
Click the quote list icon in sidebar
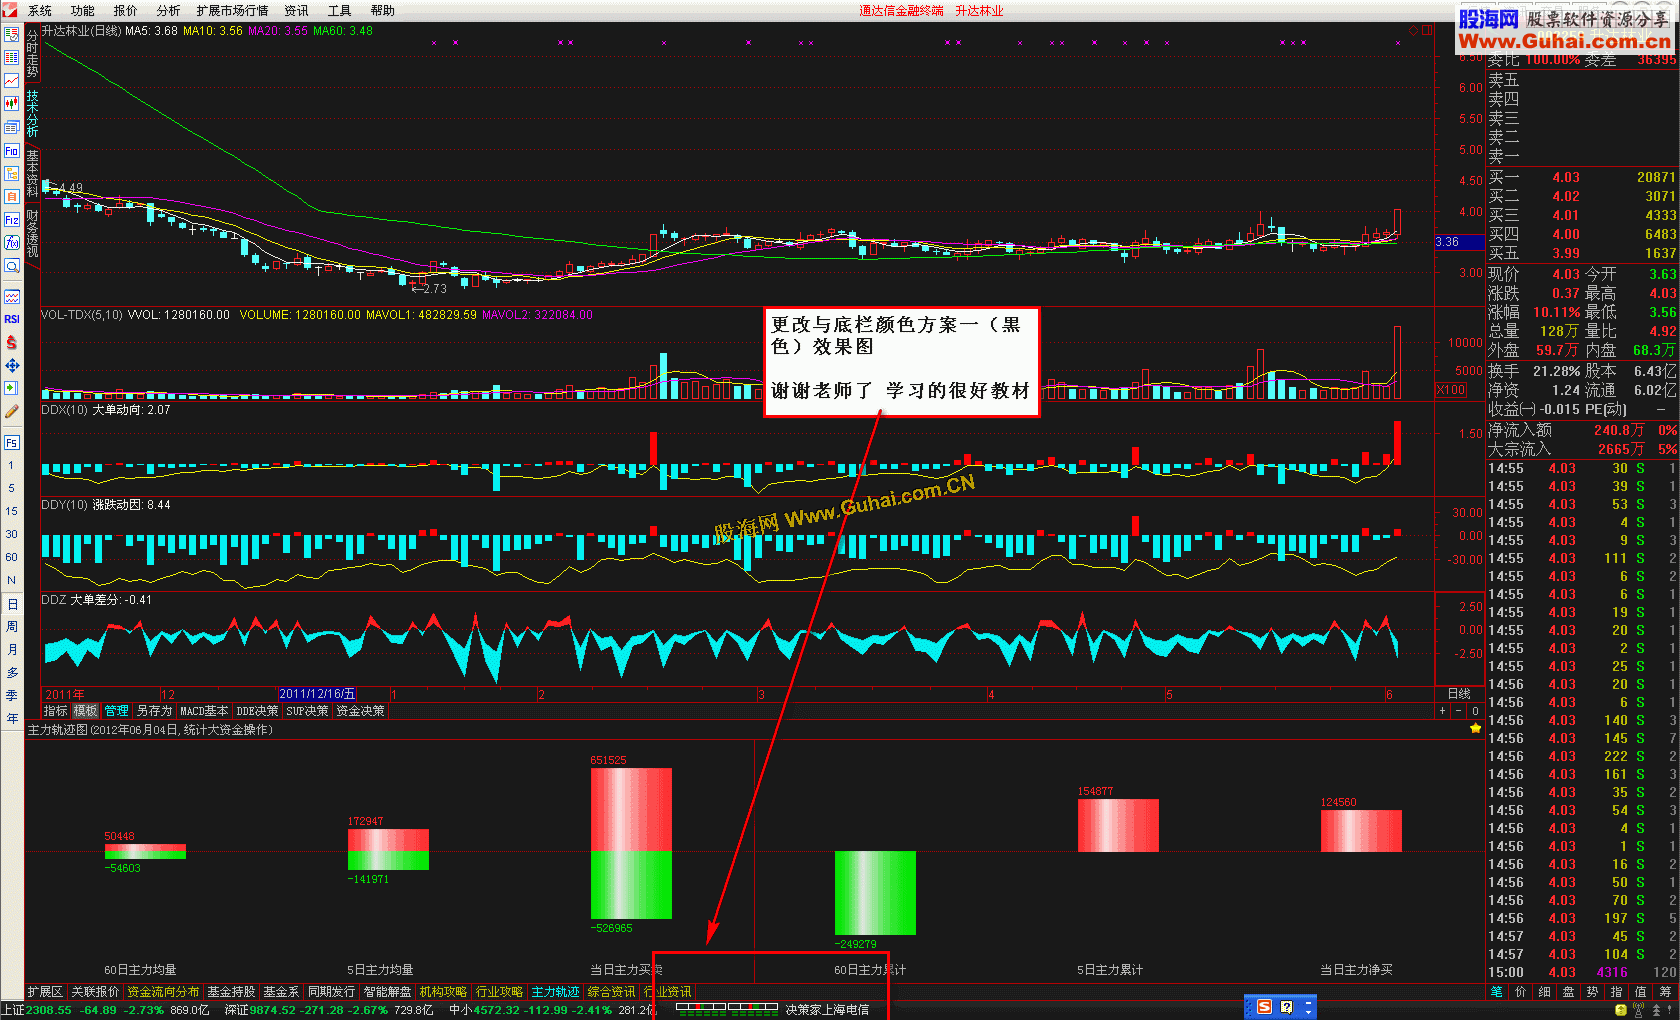pyautogui.click(x=12, y=57)
